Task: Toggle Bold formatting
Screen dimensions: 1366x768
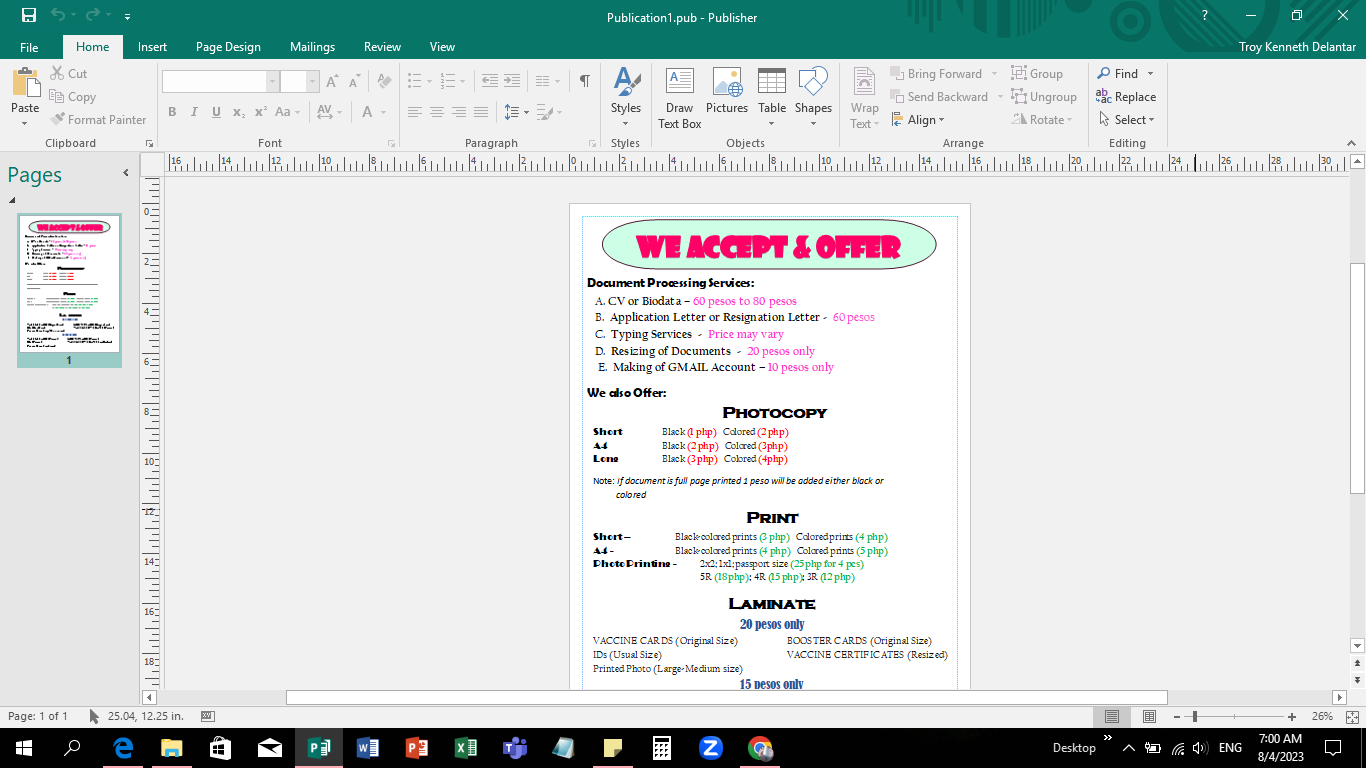Action: [172, 112]
